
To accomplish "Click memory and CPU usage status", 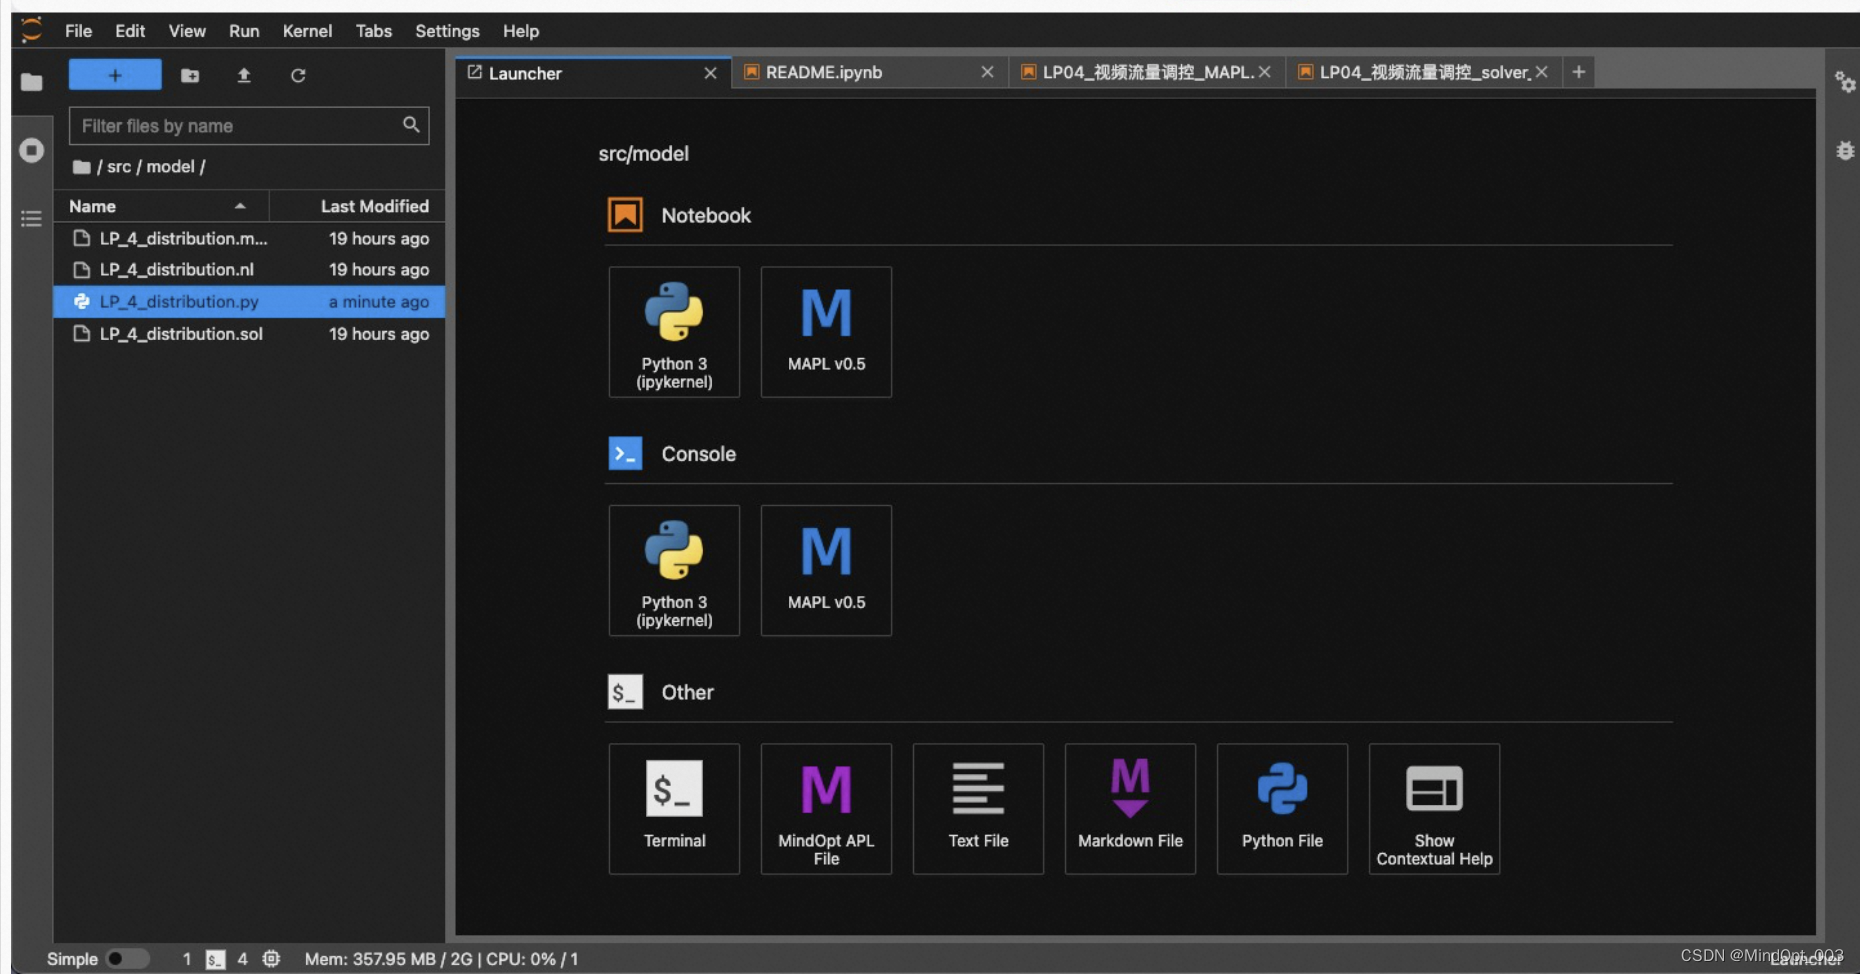I will click(441, 959).
